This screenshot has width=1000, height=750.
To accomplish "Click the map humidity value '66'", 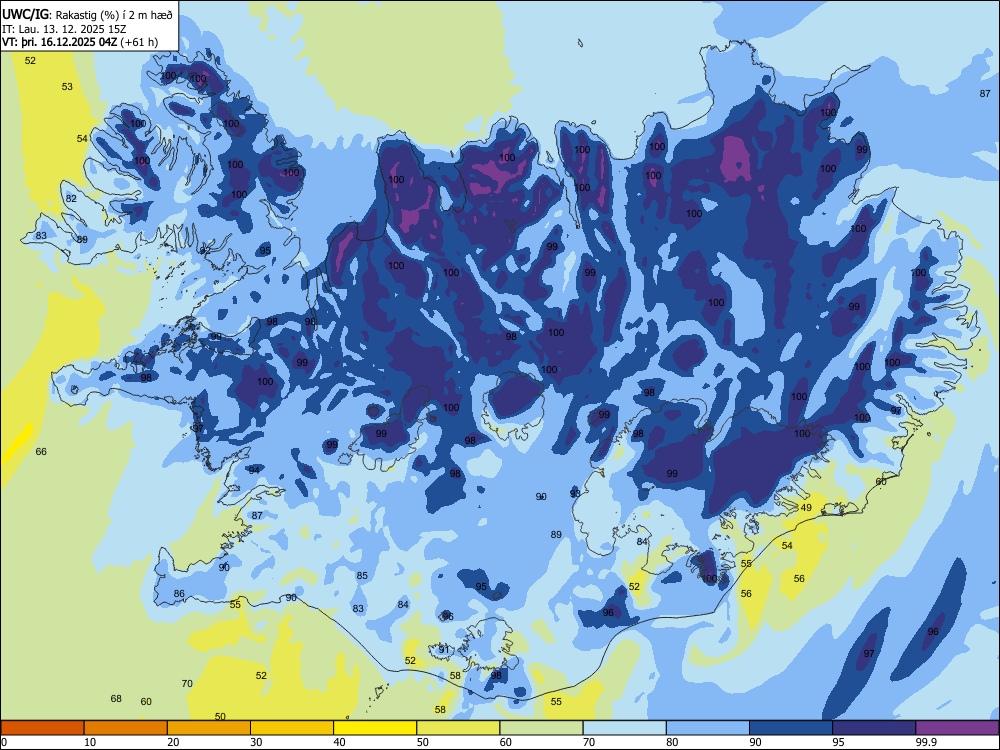I will click(x=41, y=452).
